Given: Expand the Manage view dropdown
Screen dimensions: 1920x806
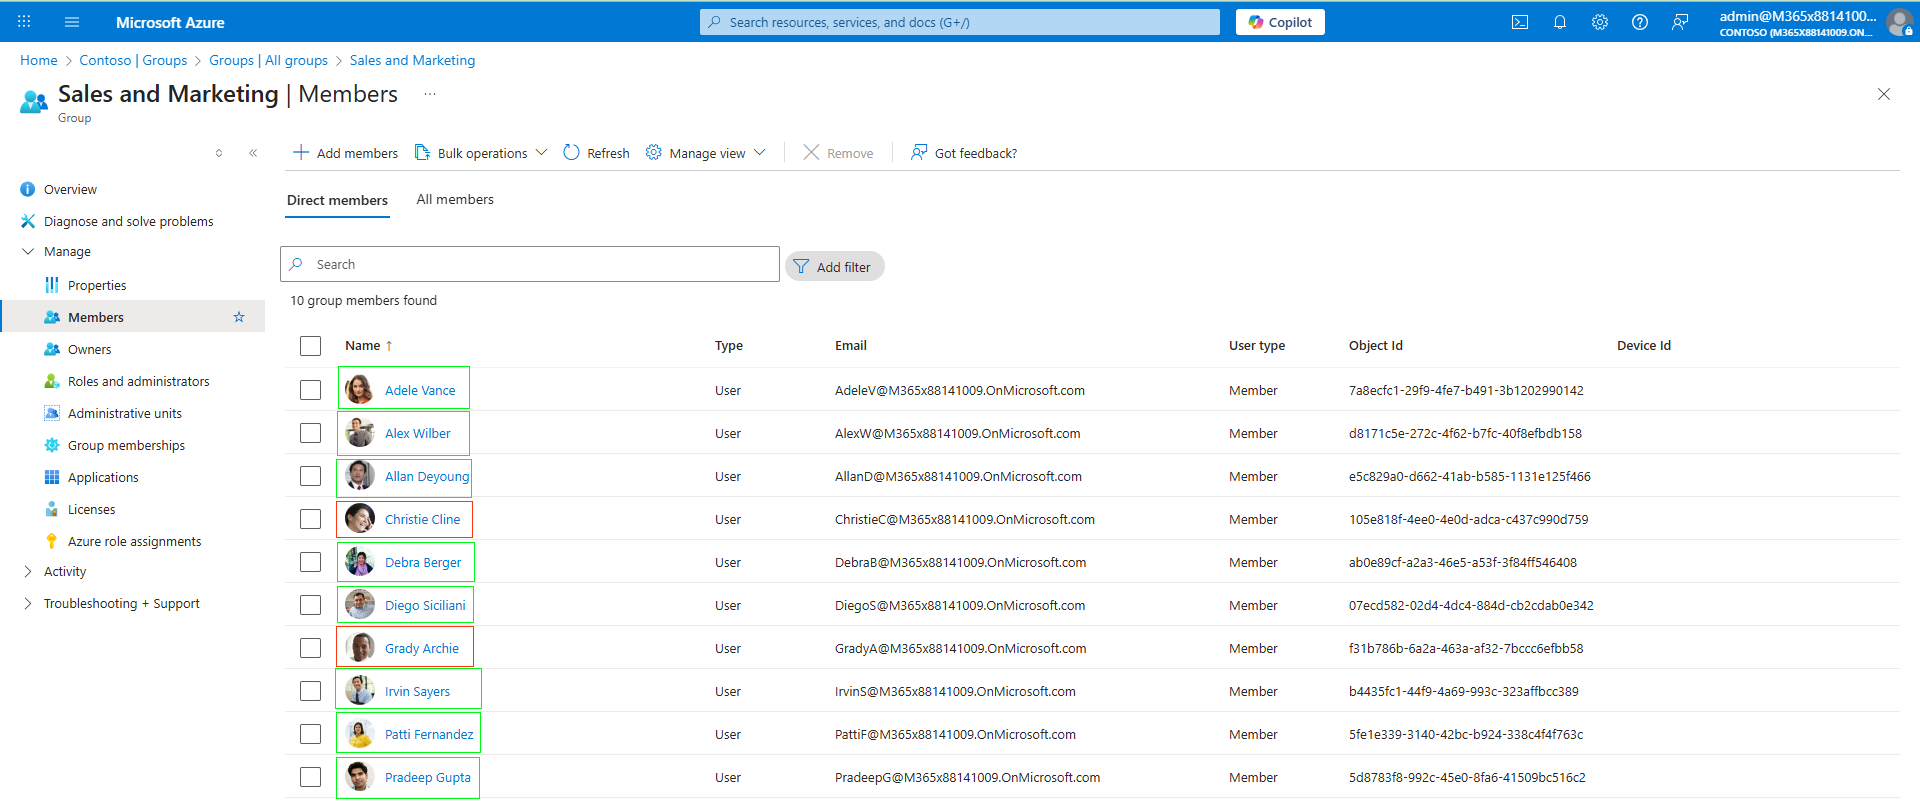Looking at the screenshot, I should 706,153.
